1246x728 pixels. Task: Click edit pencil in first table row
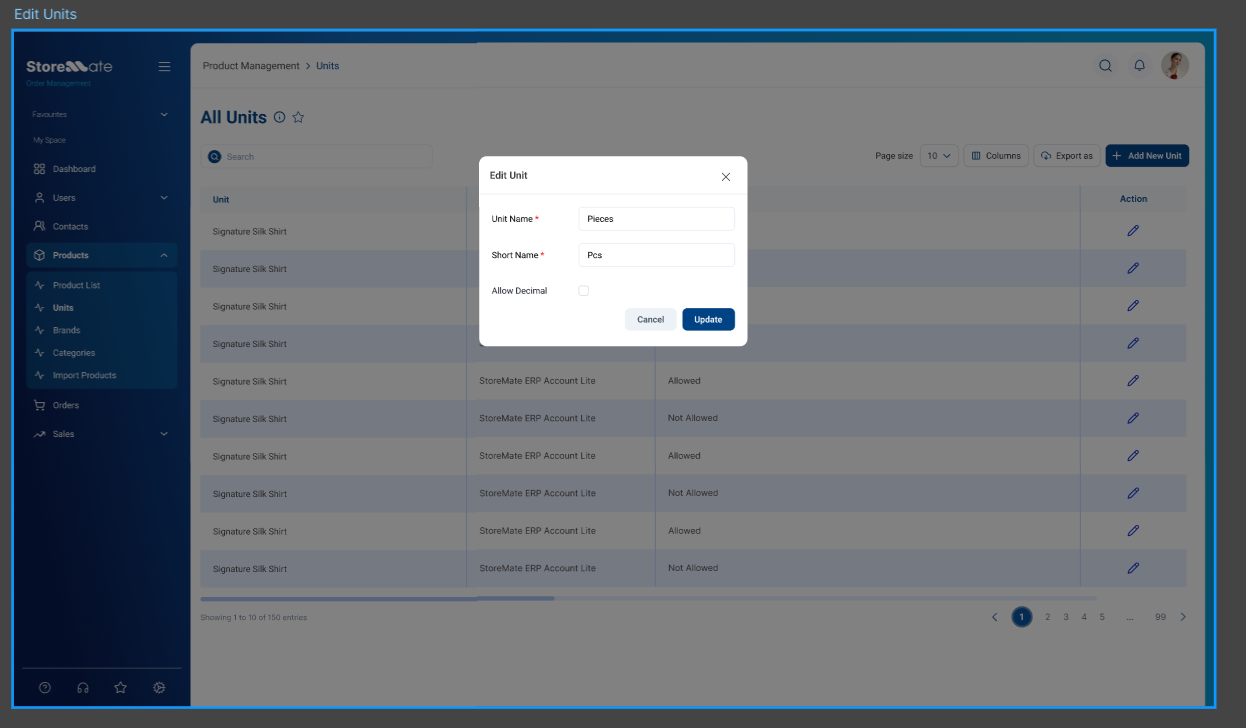(x=1133, y=231)
